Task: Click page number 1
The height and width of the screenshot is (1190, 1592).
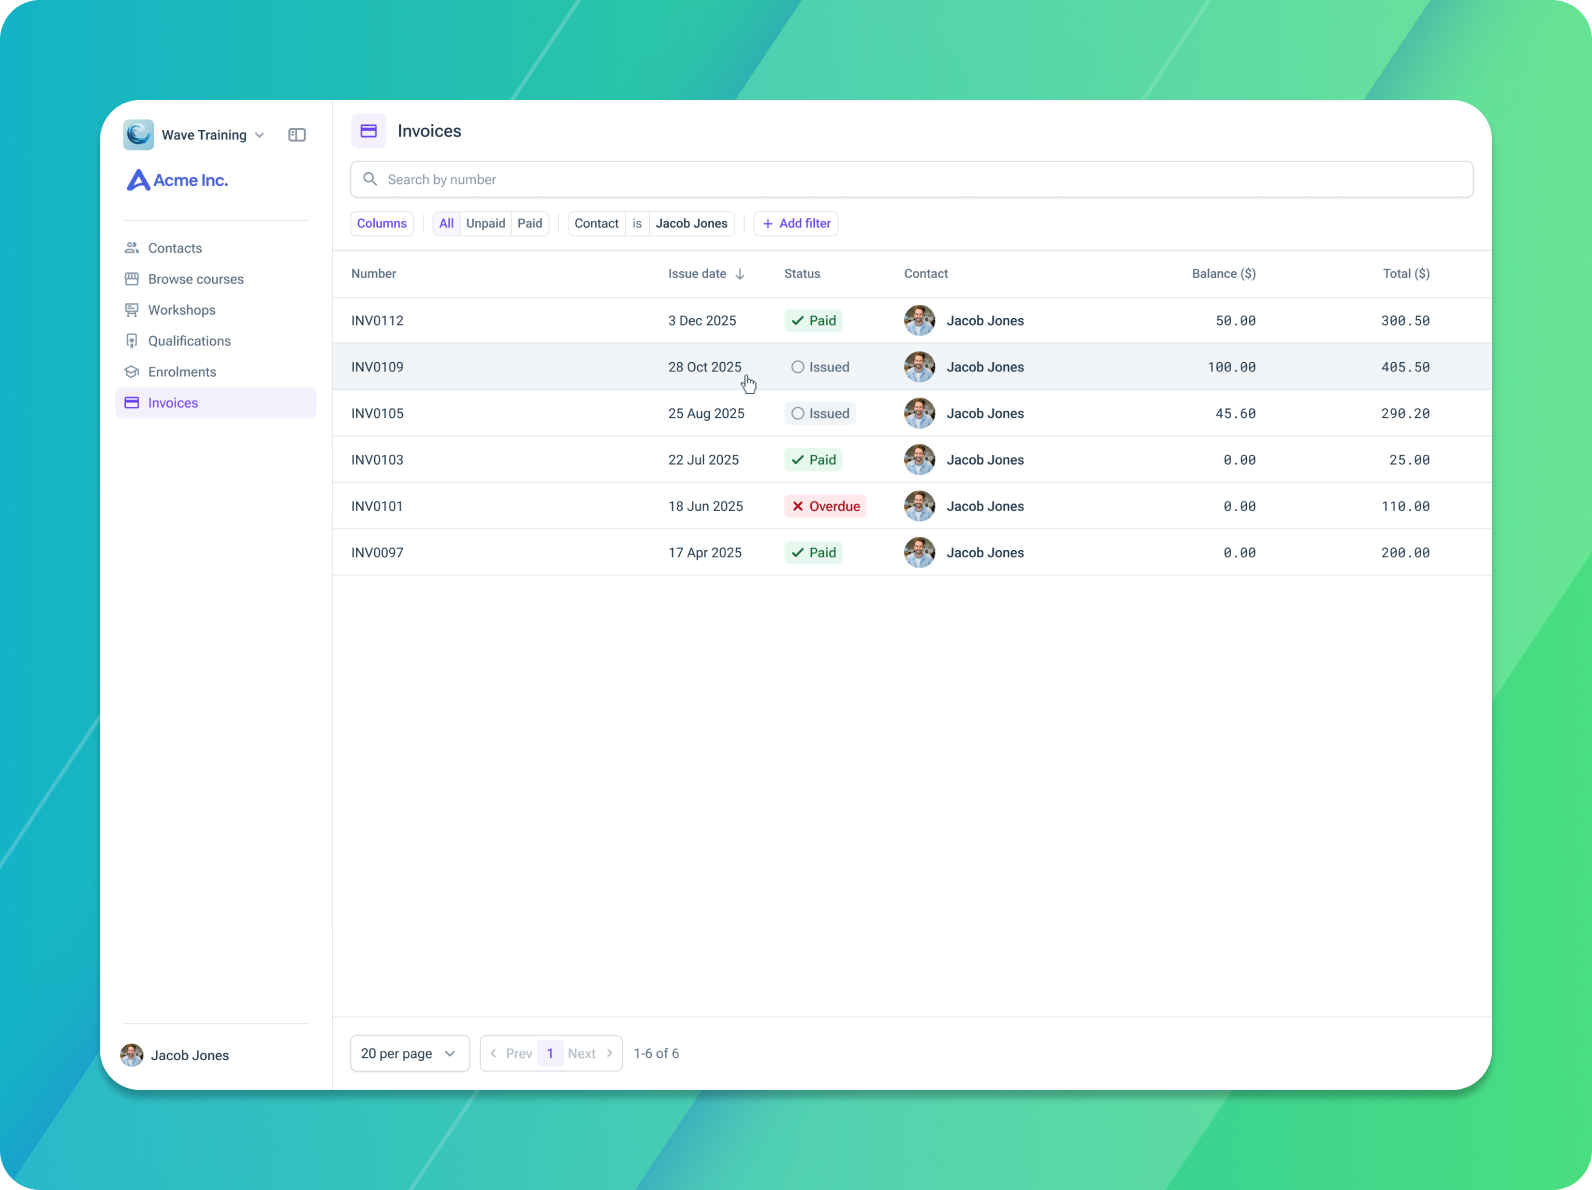Action: tap(550, 1053)
